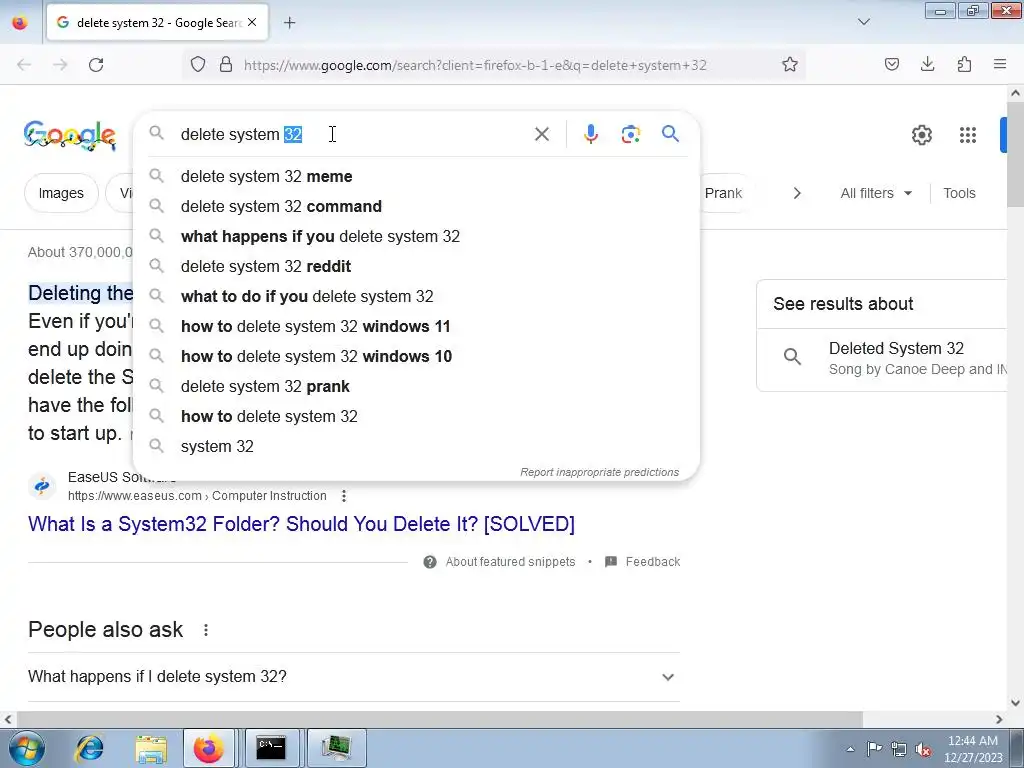The width and height of the screenshot is (1024, 768).
Task: Open the easeus.com Computer Instruction breadcrumb
Action: [x=197, y=496]
